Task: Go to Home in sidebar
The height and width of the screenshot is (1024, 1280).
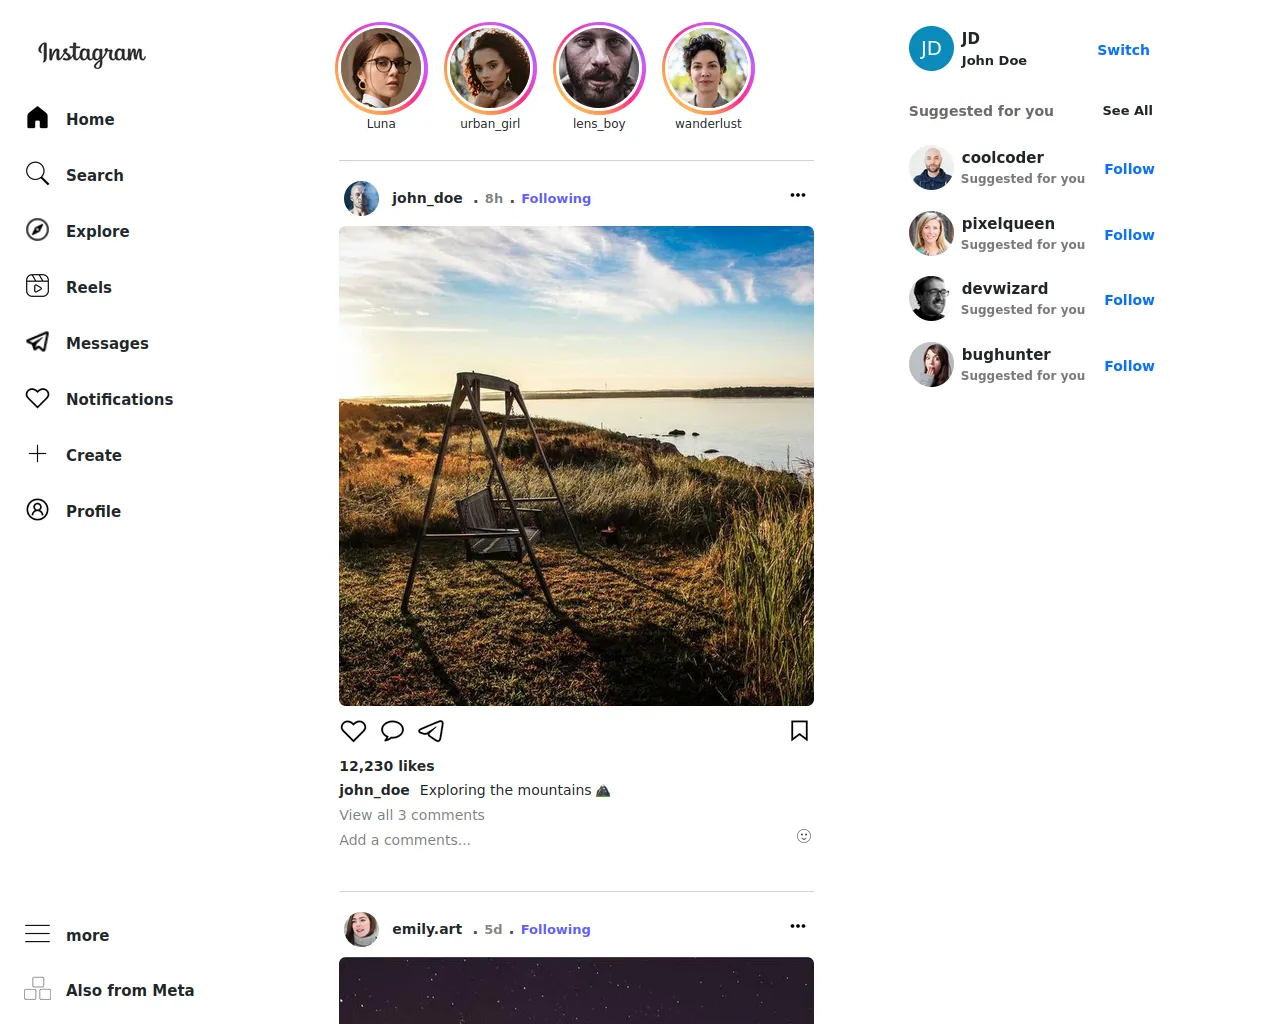Action: pos(90,119)
